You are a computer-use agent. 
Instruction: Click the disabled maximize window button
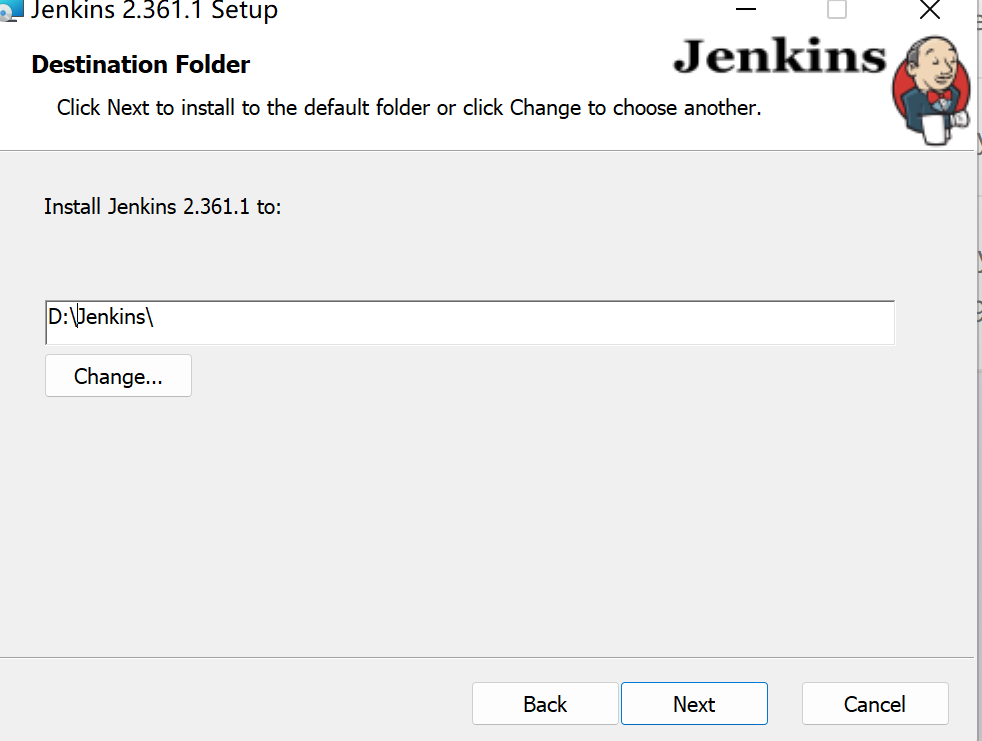pos(837,9)
